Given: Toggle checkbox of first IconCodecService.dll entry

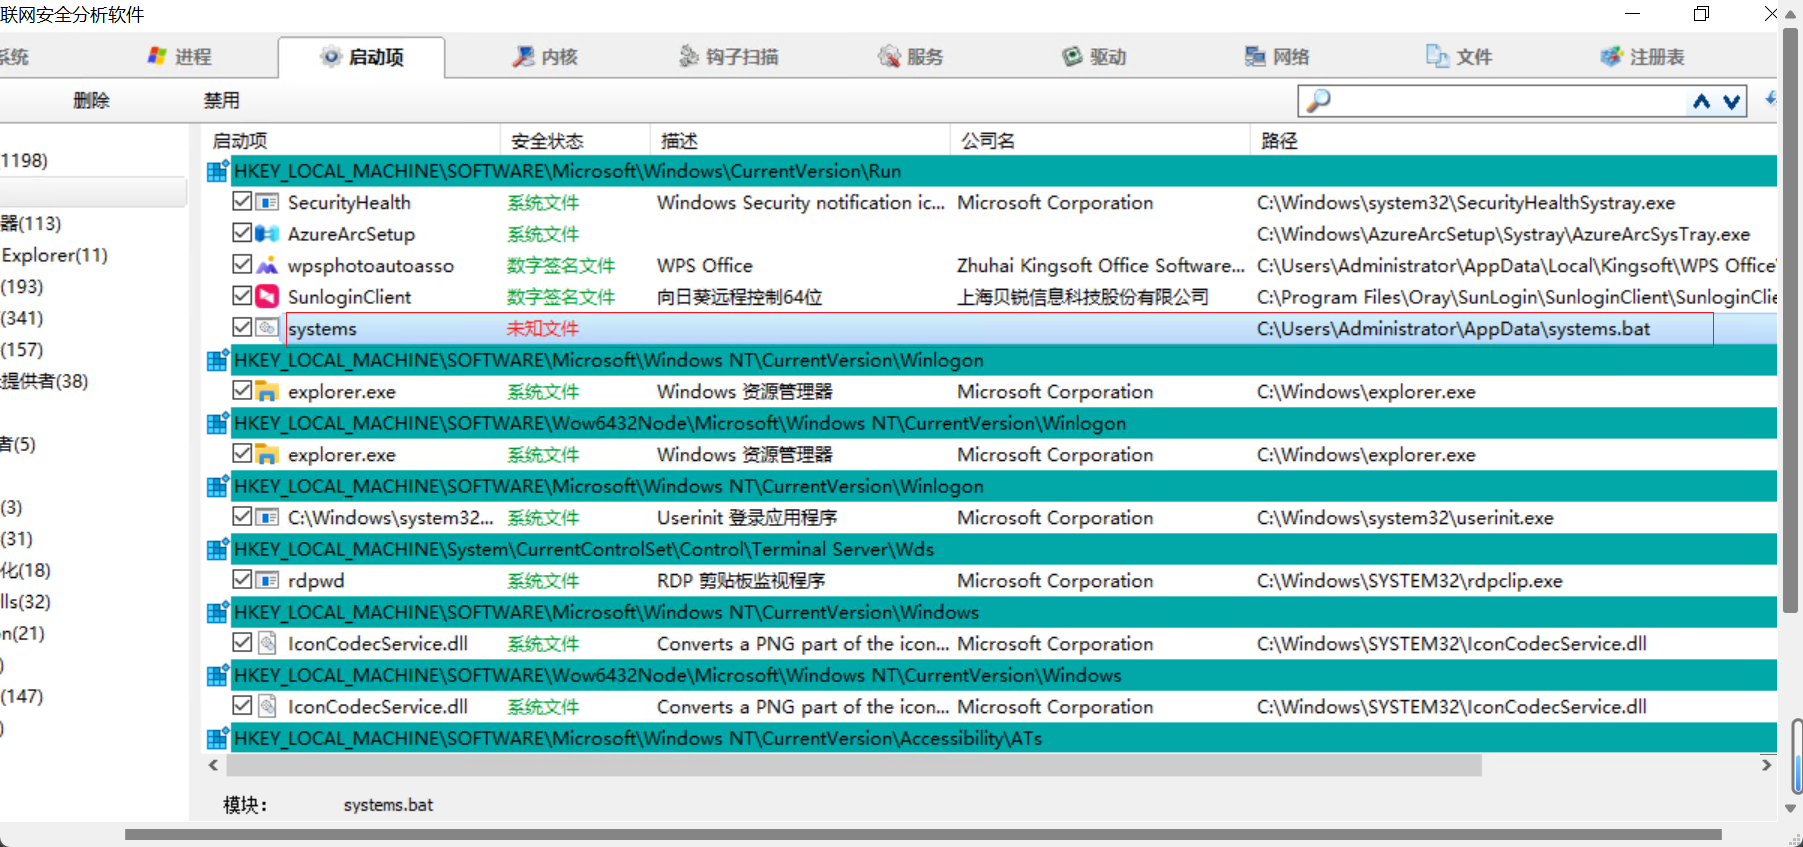Looking at the screenshot, I should 241,643.
